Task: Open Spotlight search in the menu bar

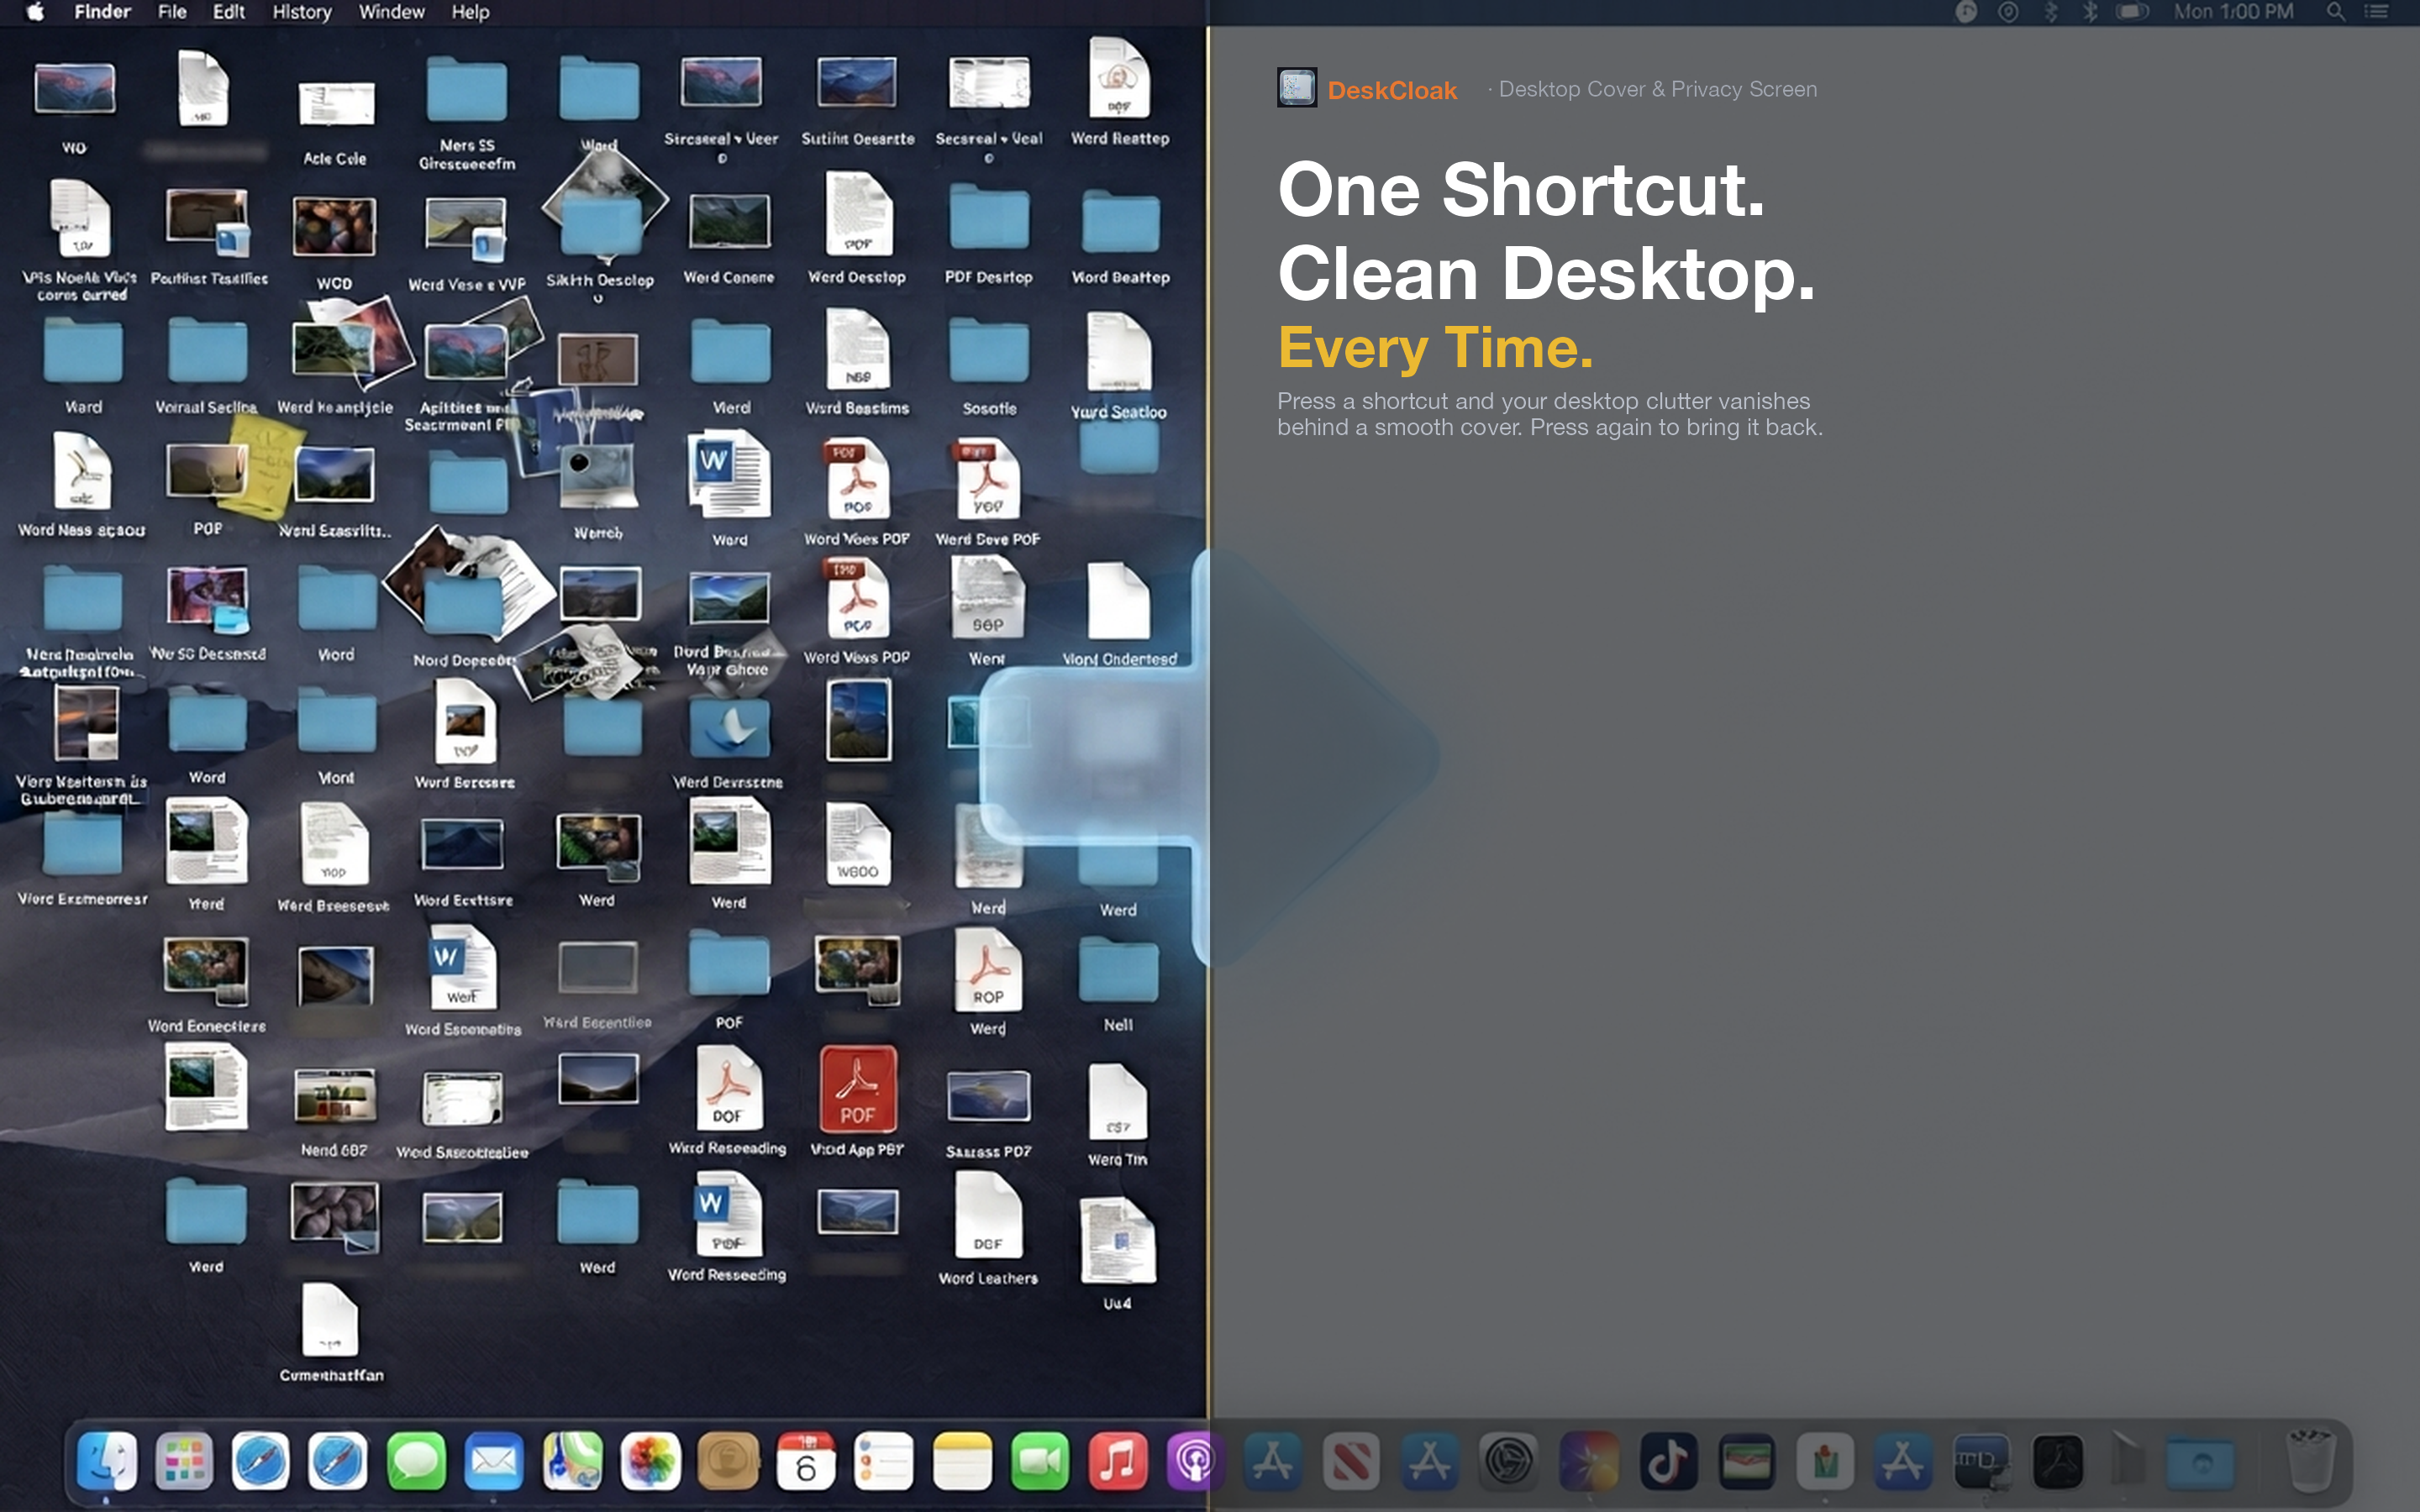Action: click(x=2336, y=12)
